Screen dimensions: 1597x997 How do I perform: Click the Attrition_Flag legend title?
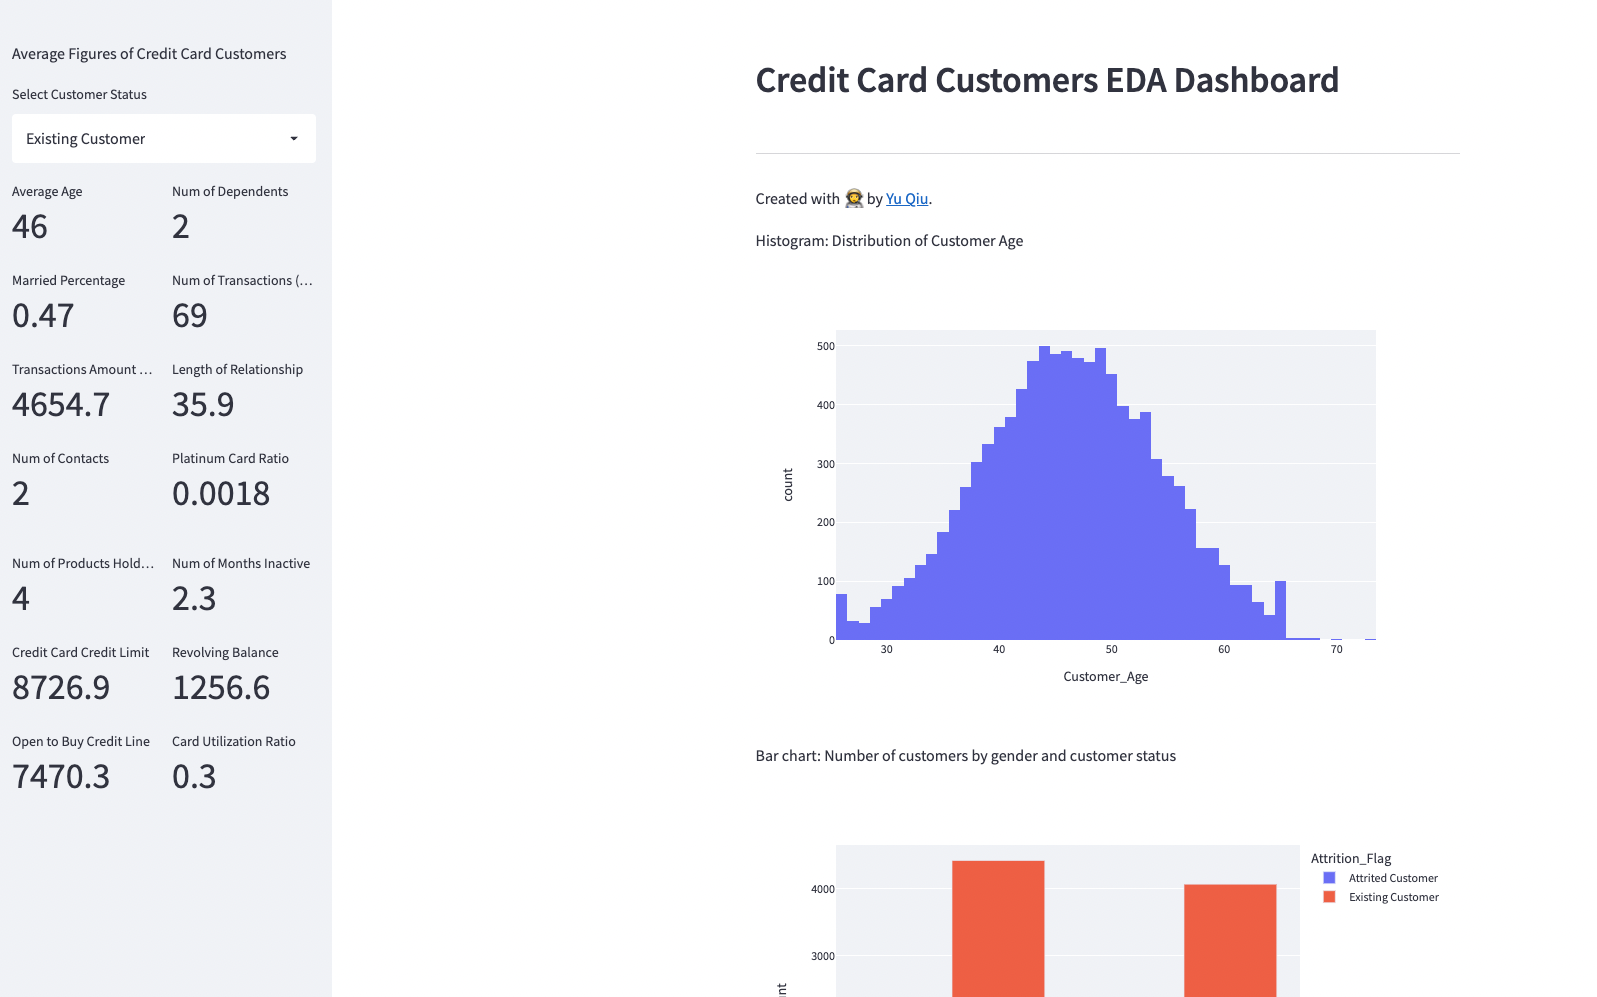click(1350, 858)
